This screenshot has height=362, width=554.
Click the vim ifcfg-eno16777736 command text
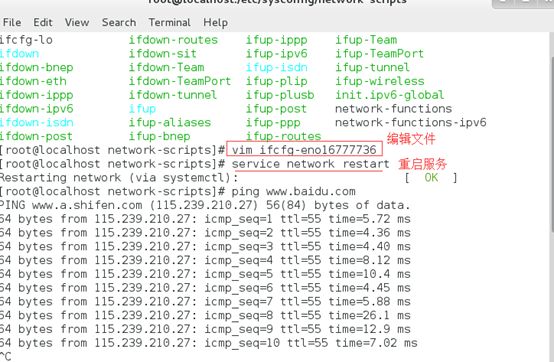[x=304, y=150]
